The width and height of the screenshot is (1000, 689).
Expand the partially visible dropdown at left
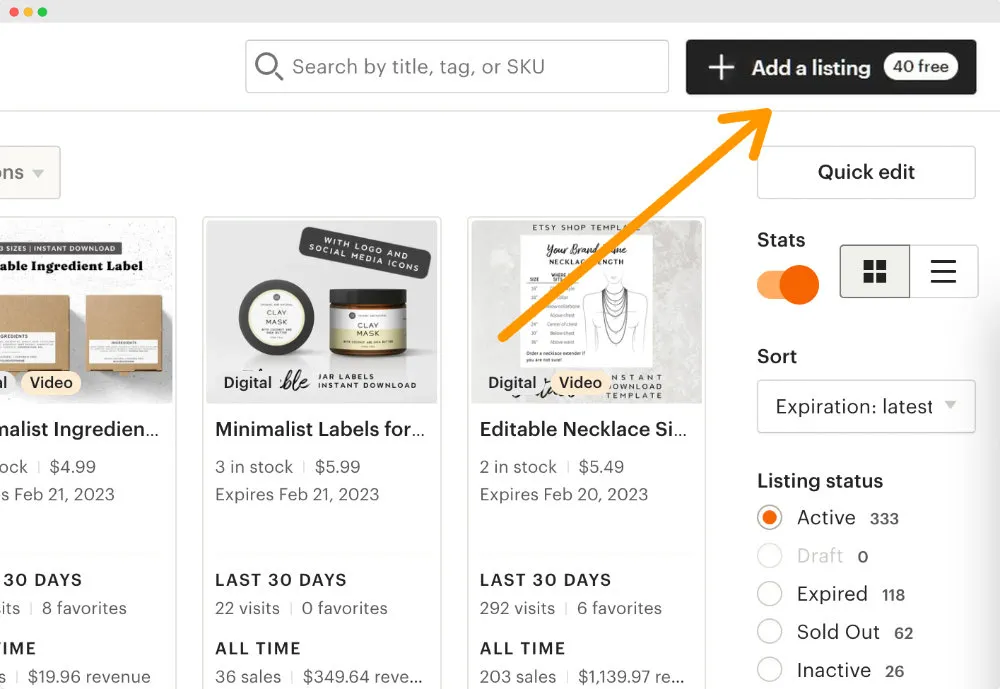tap(28, 173)
